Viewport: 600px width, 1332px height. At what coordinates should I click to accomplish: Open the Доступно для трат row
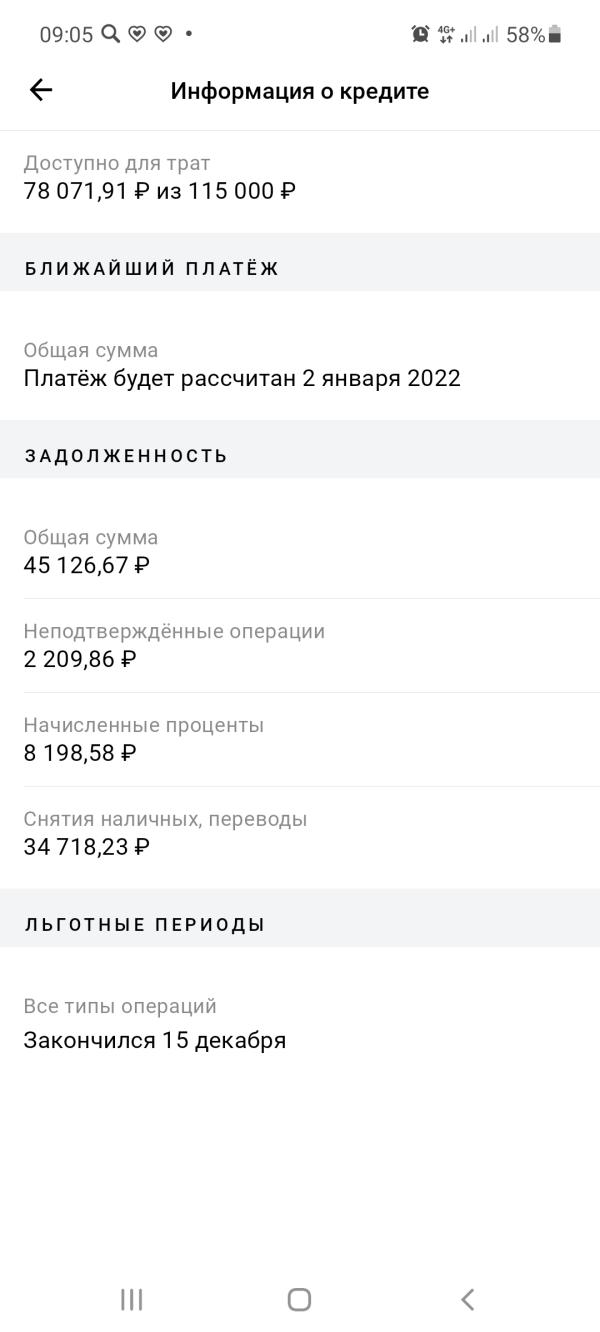300,177
